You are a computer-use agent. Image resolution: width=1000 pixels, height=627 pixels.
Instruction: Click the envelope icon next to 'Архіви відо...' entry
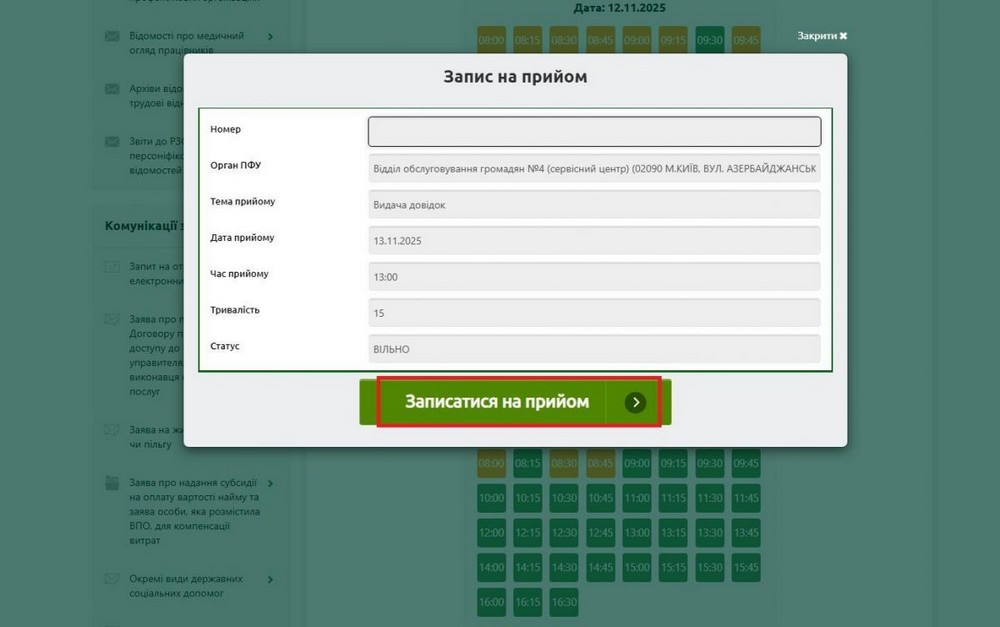[112, 90]
